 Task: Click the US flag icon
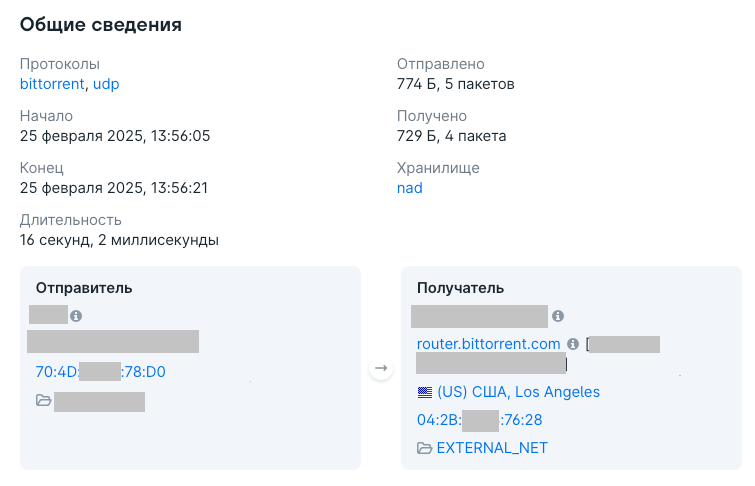[x=424, y=392]
